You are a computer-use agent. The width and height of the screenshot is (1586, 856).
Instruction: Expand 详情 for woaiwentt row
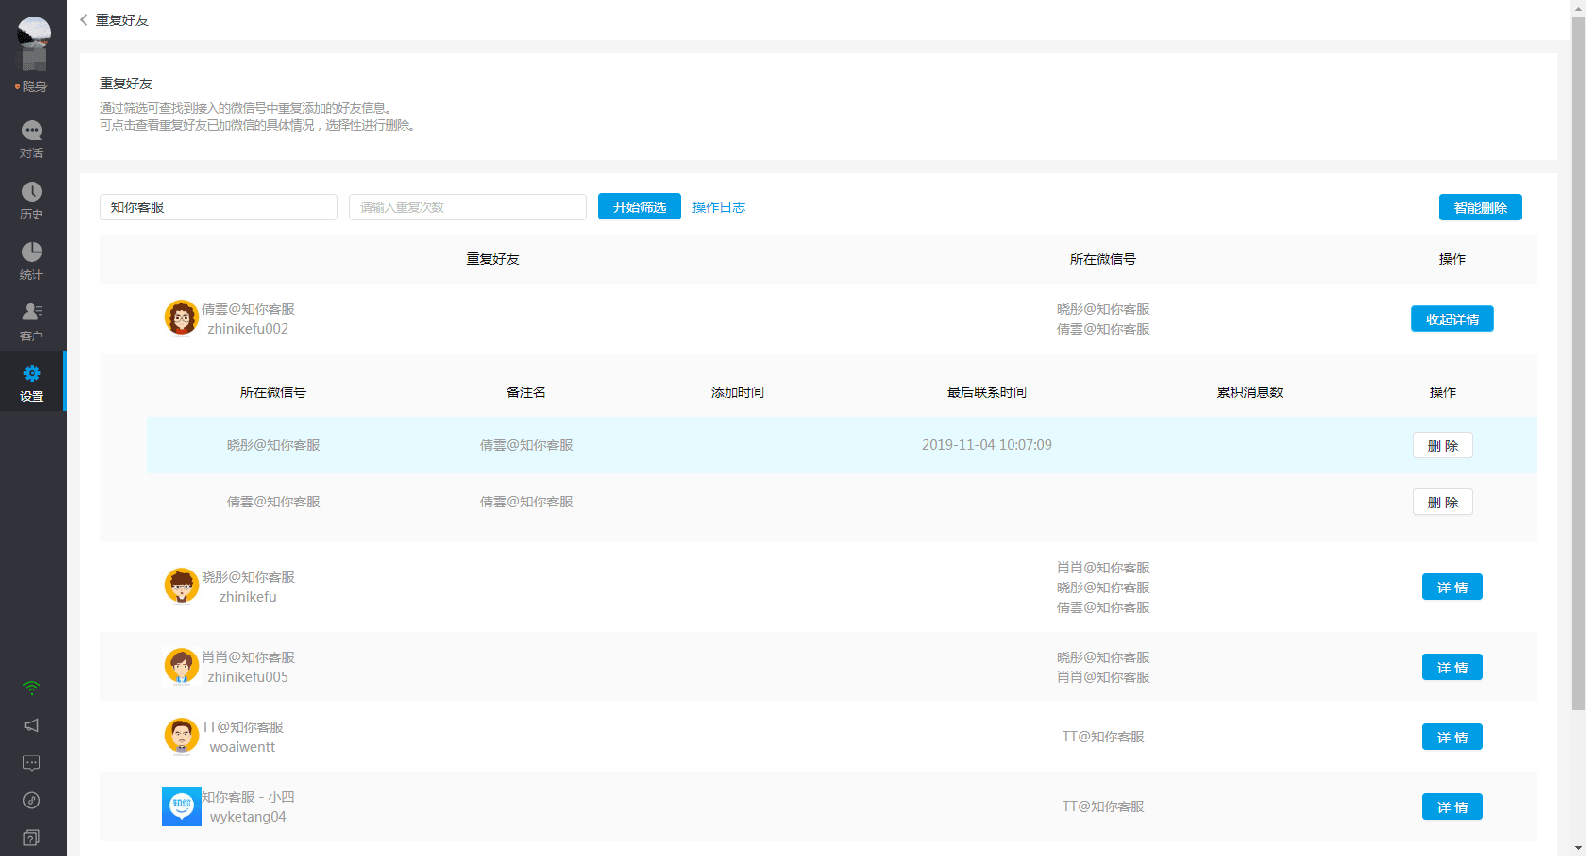pos(1452,737)
